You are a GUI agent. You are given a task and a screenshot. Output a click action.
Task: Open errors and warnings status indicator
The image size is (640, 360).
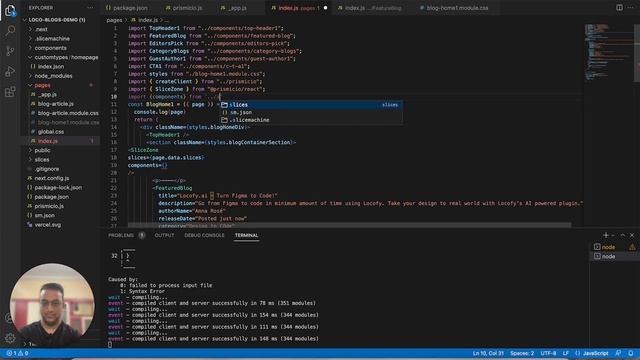tap(17, 353)
